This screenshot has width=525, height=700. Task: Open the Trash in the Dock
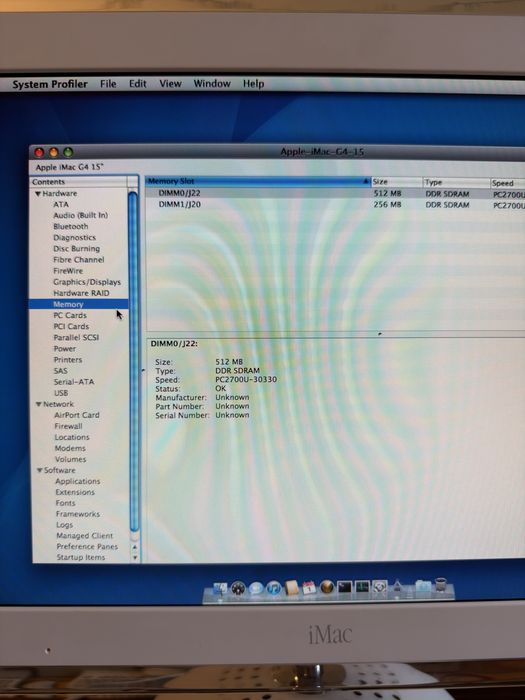441,585
